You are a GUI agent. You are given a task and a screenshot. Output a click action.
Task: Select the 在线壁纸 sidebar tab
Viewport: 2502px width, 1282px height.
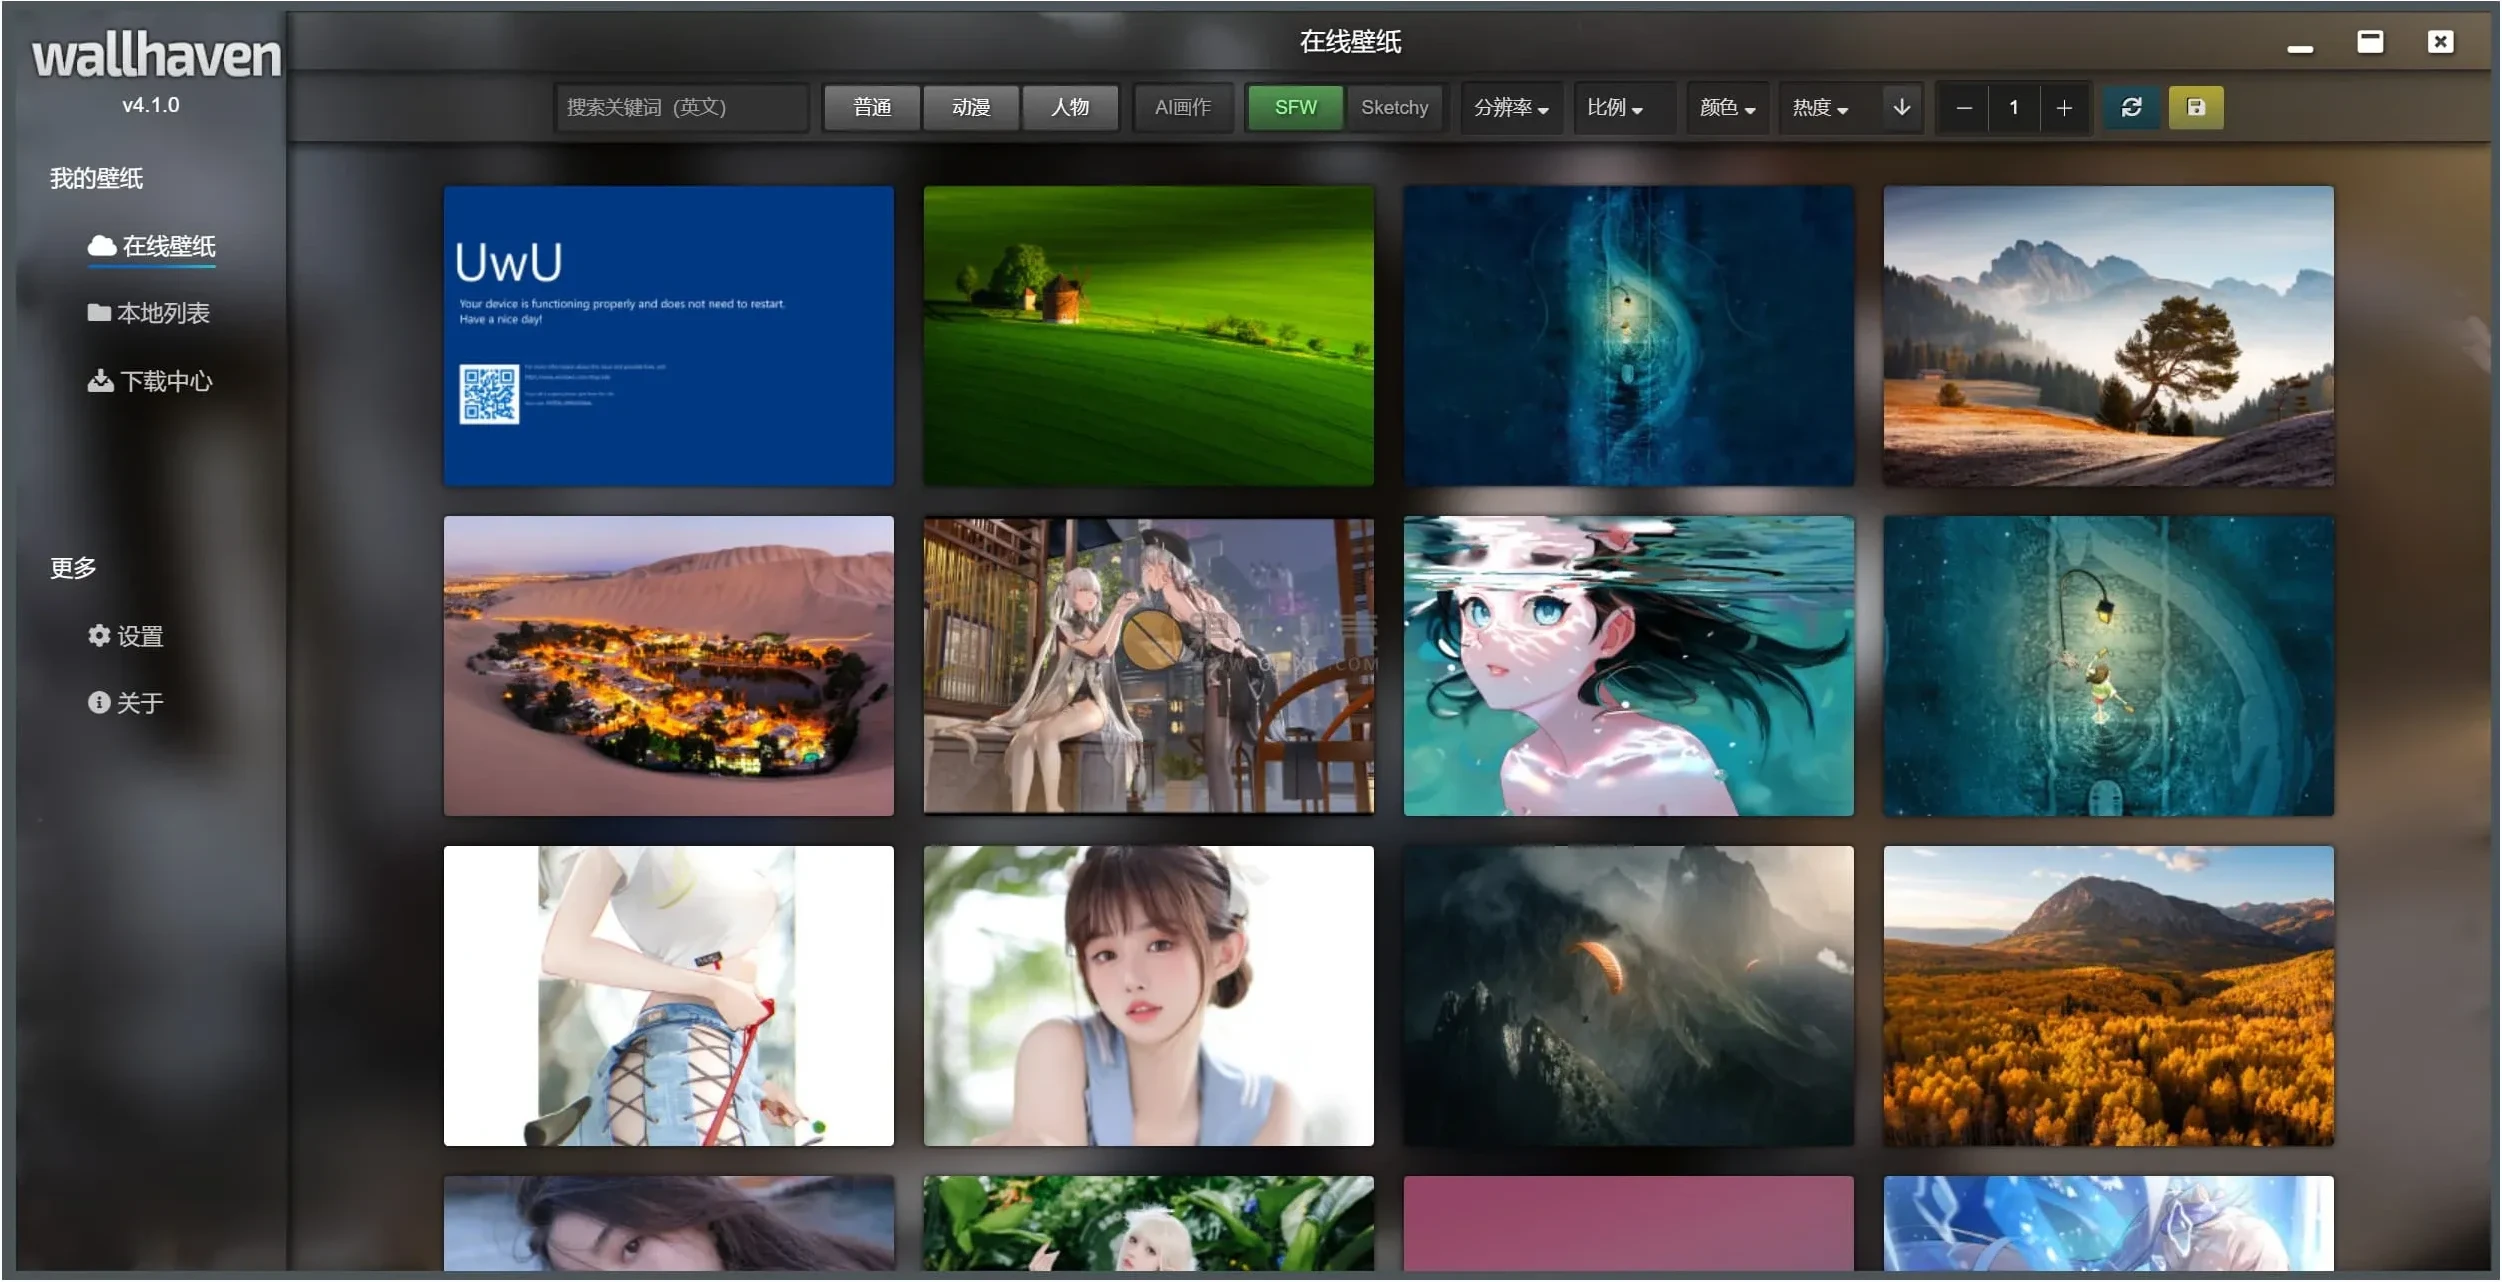pos(152,246)
